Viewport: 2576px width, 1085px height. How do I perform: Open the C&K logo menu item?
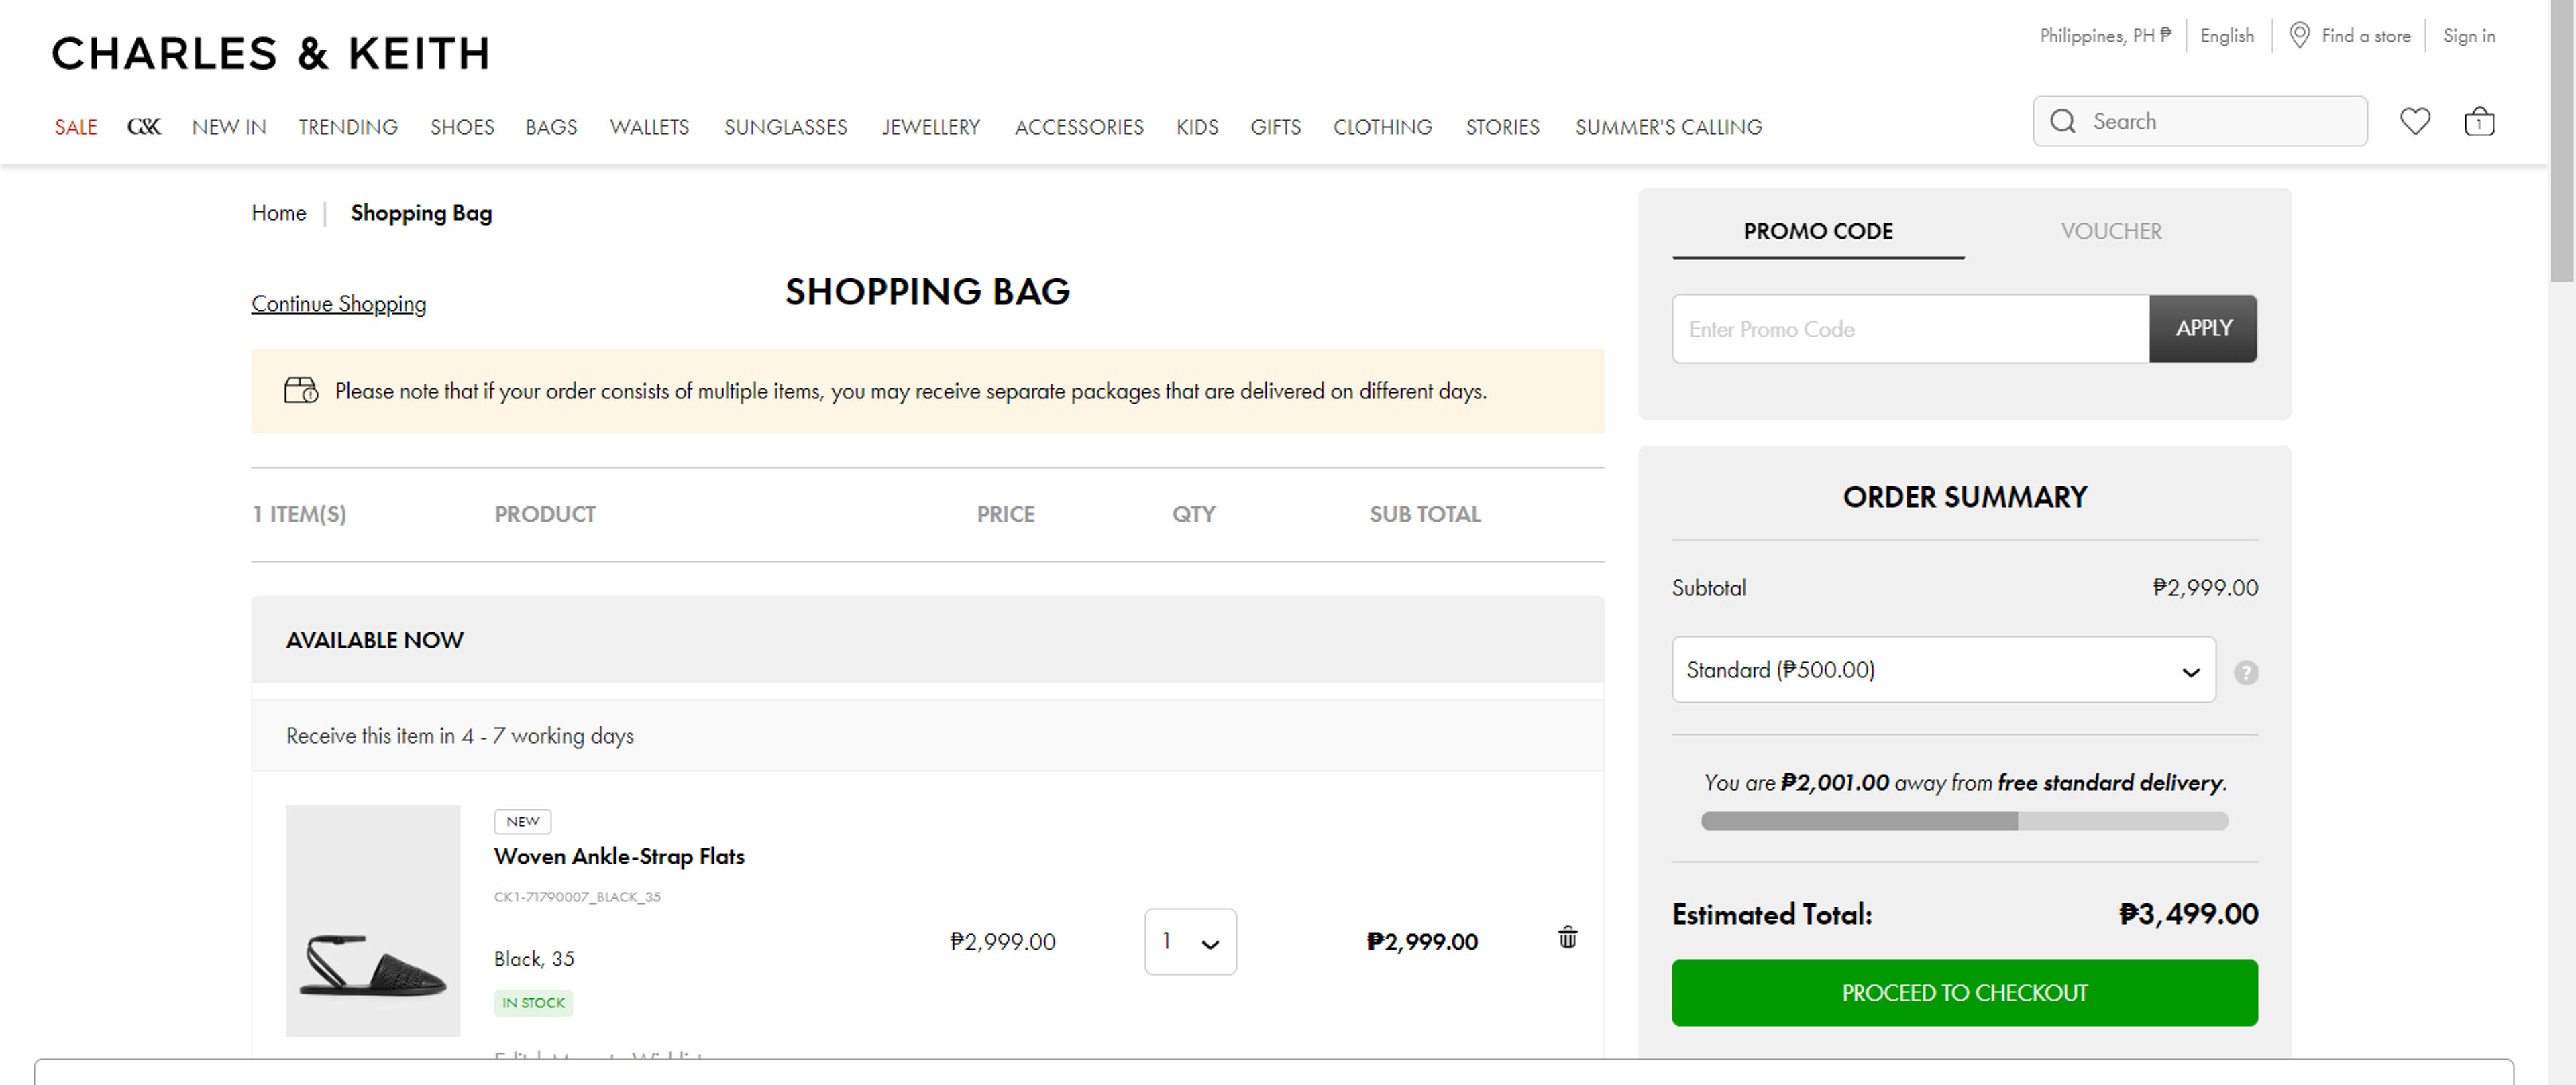tap(144, 127)
